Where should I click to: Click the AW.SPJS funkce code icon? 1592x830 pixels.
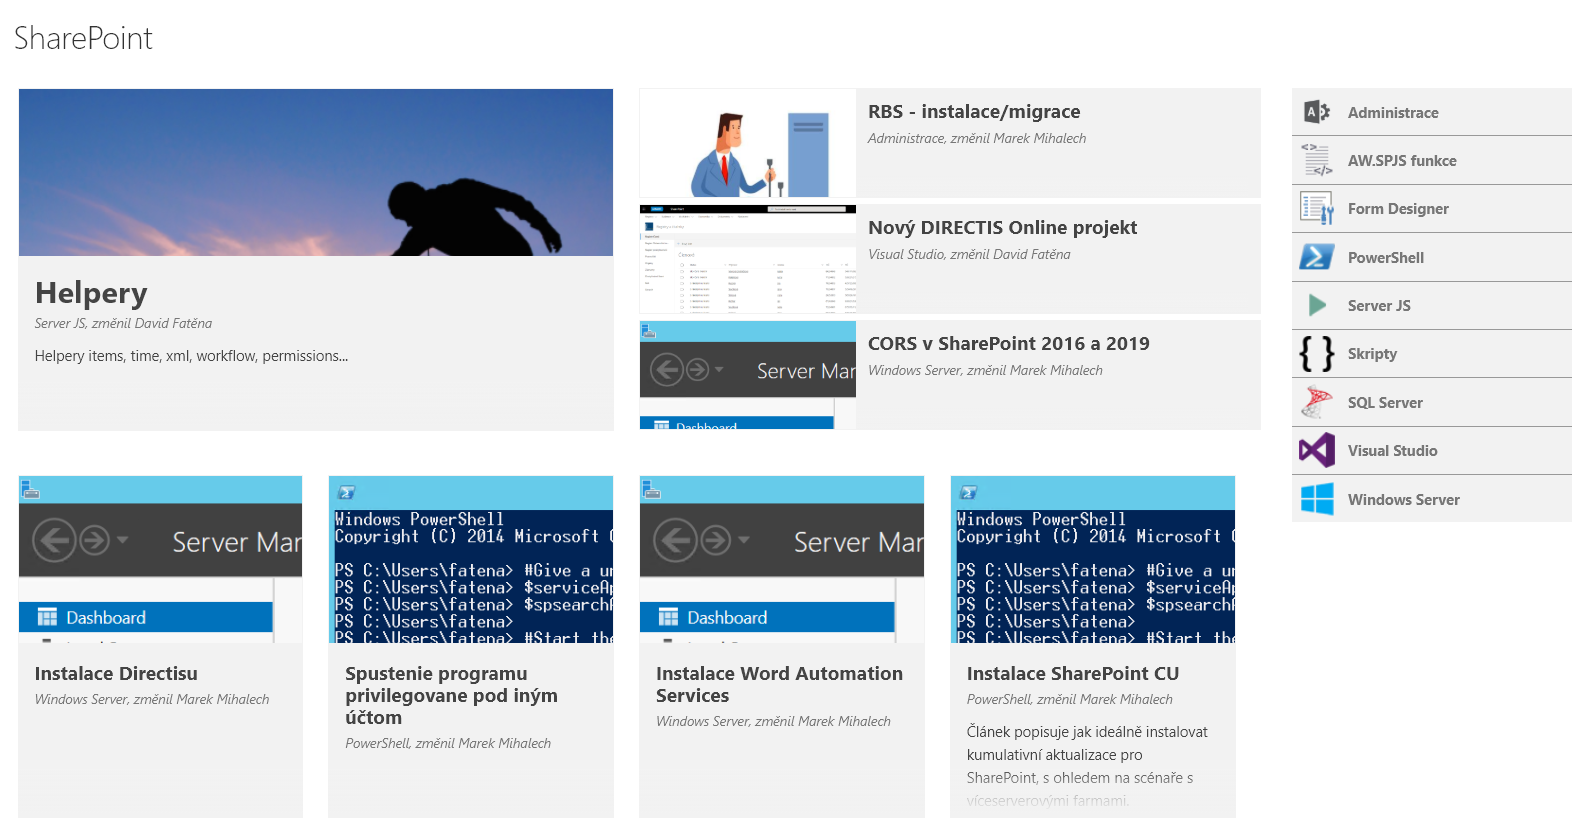[x=1317, y=160]
